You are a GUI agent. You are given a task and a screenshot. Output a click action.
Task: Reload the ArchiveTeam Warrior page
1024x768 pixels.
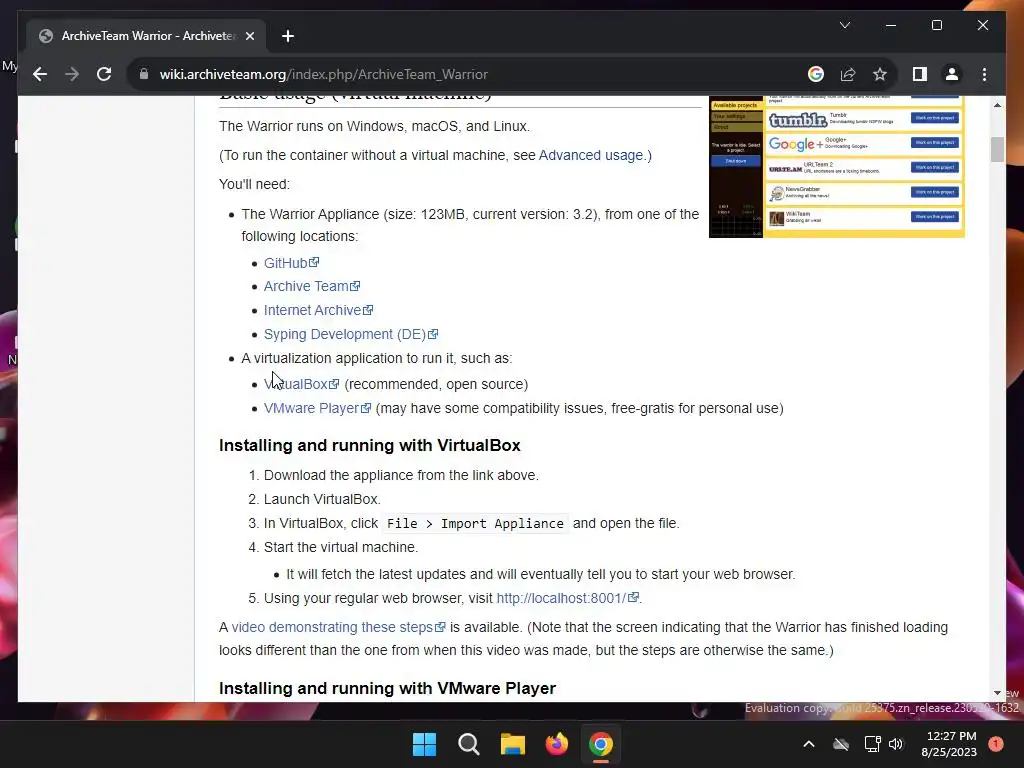click(x=104, y=74)
